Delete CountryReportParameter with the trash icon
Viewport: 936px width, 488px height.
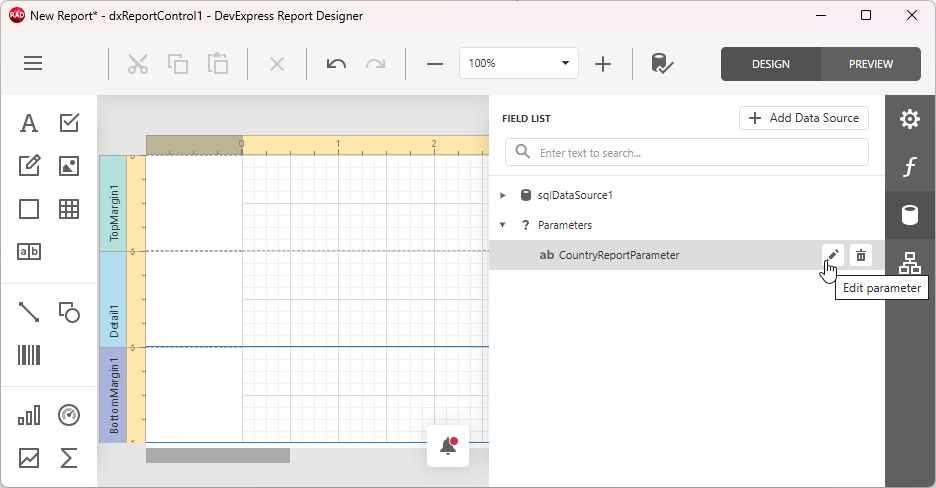click(x=861, y=255)
